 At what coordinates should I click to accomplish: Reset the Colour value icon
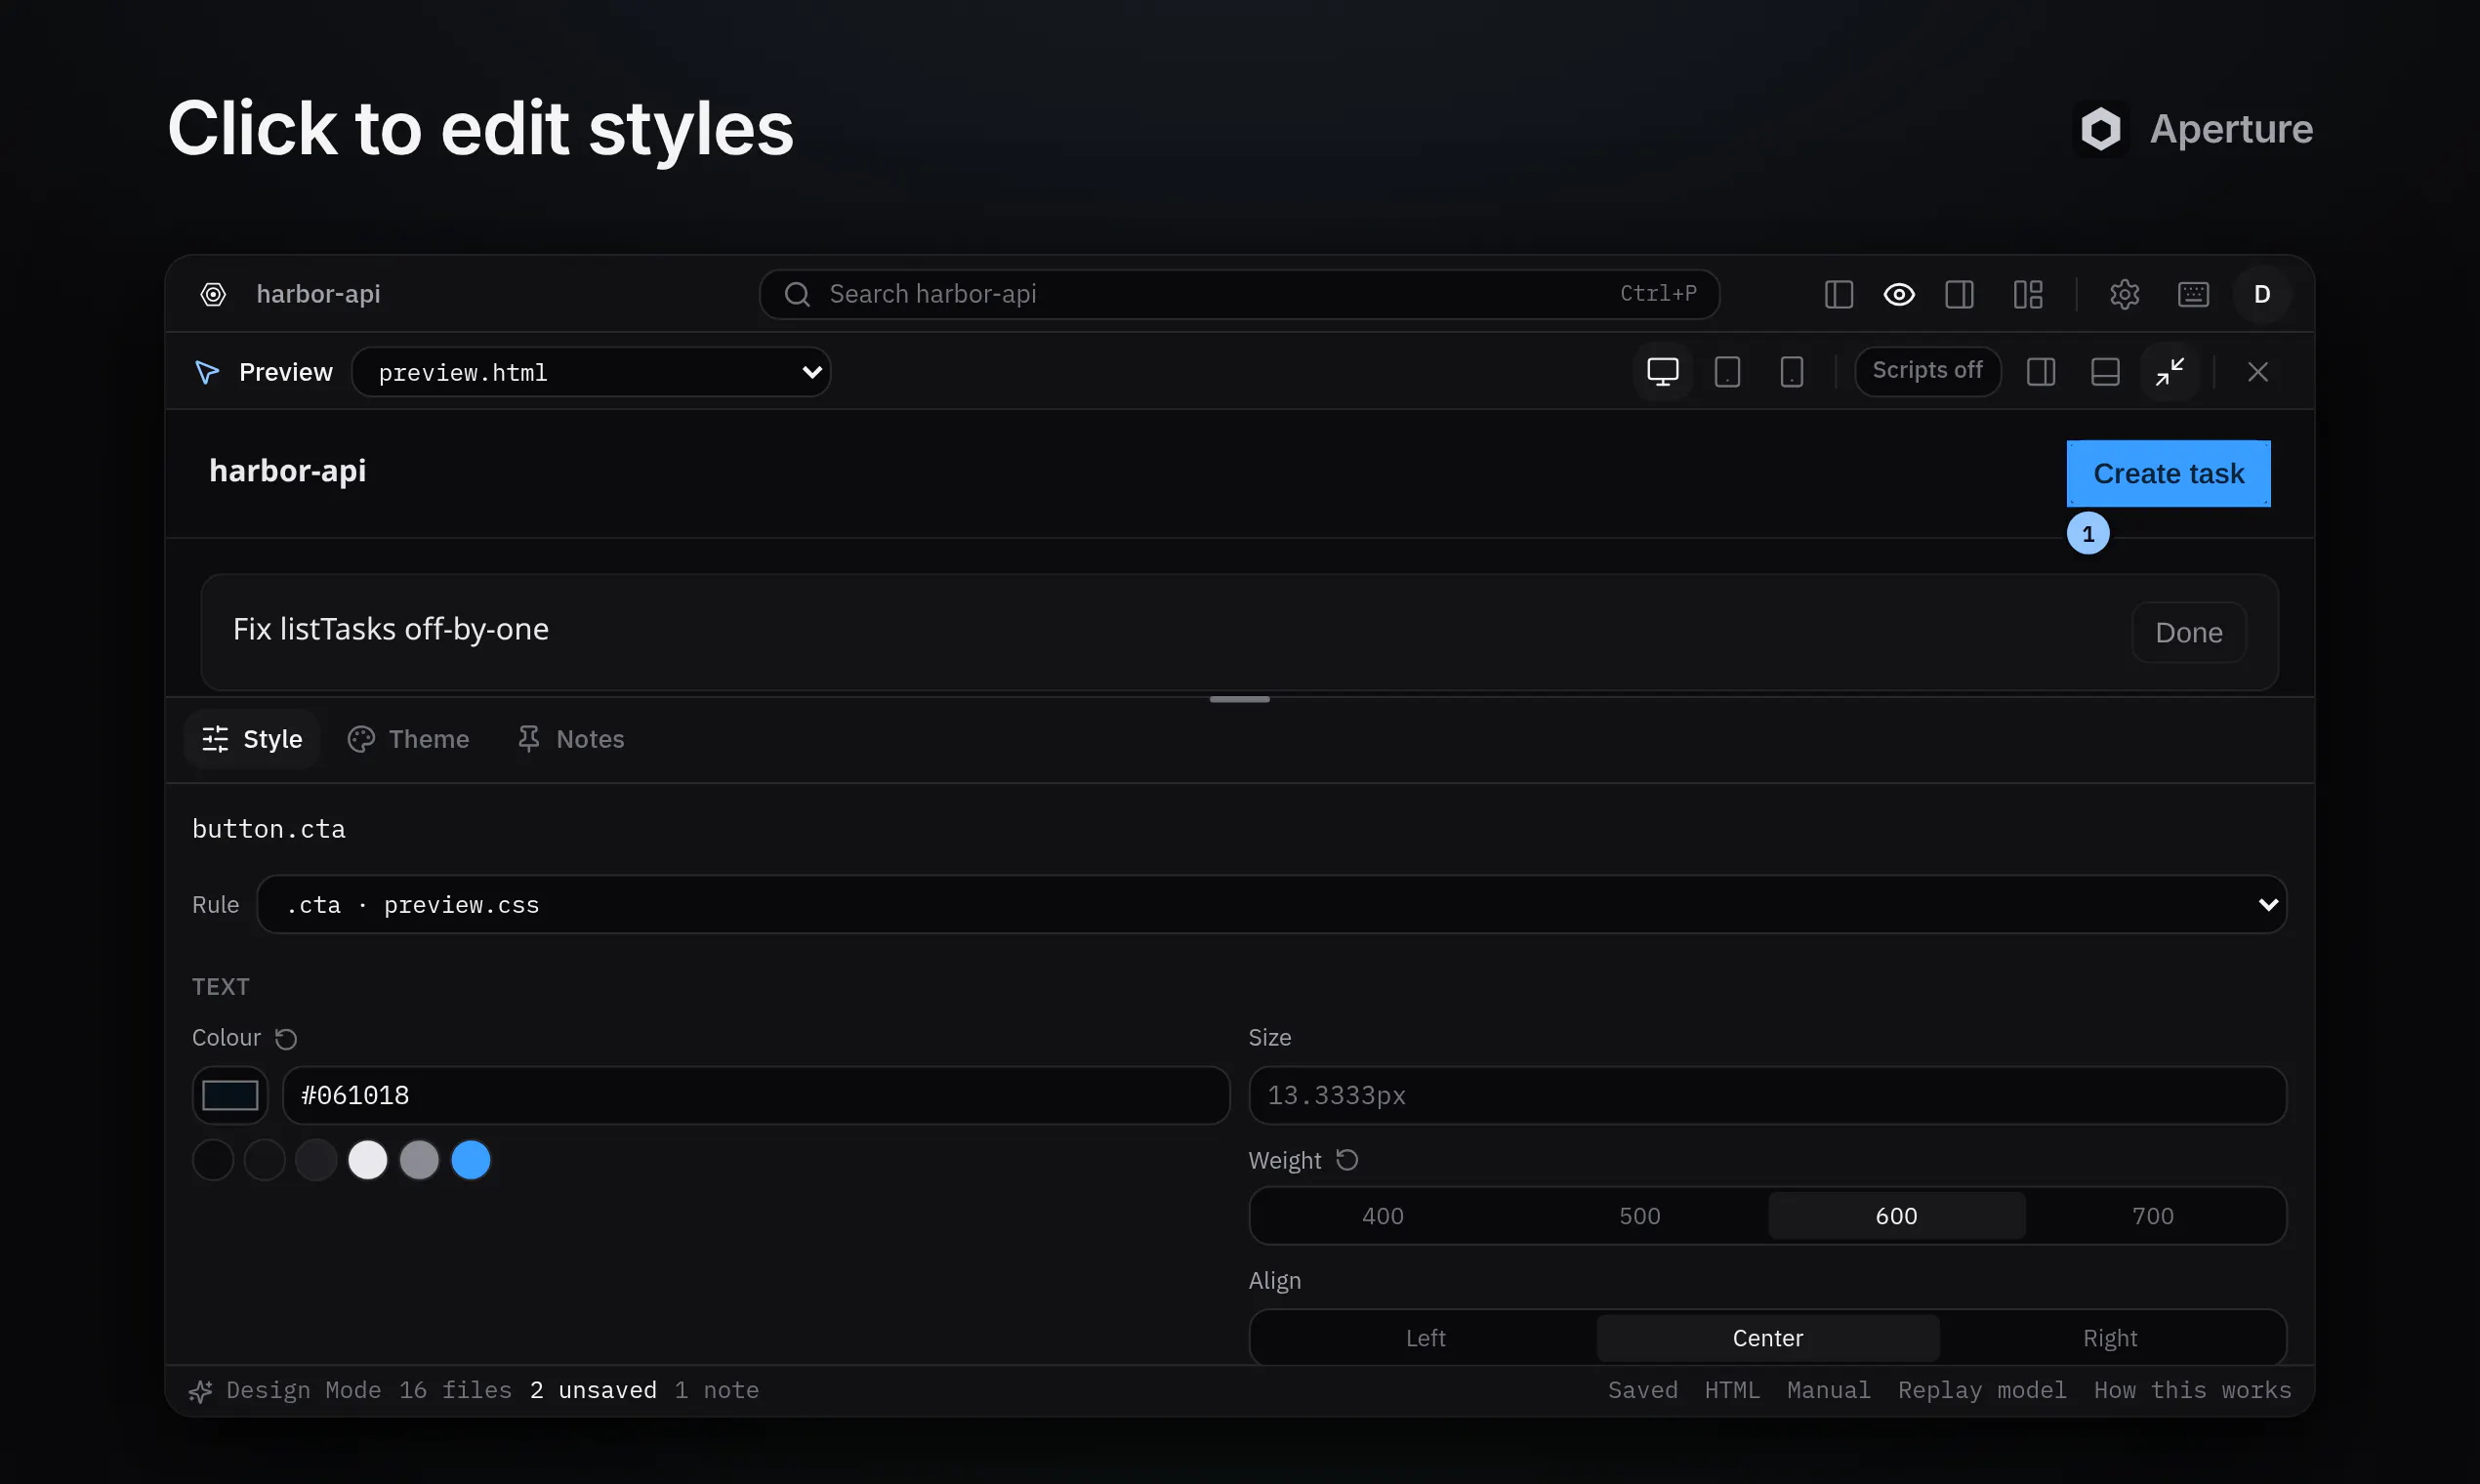286,1039
